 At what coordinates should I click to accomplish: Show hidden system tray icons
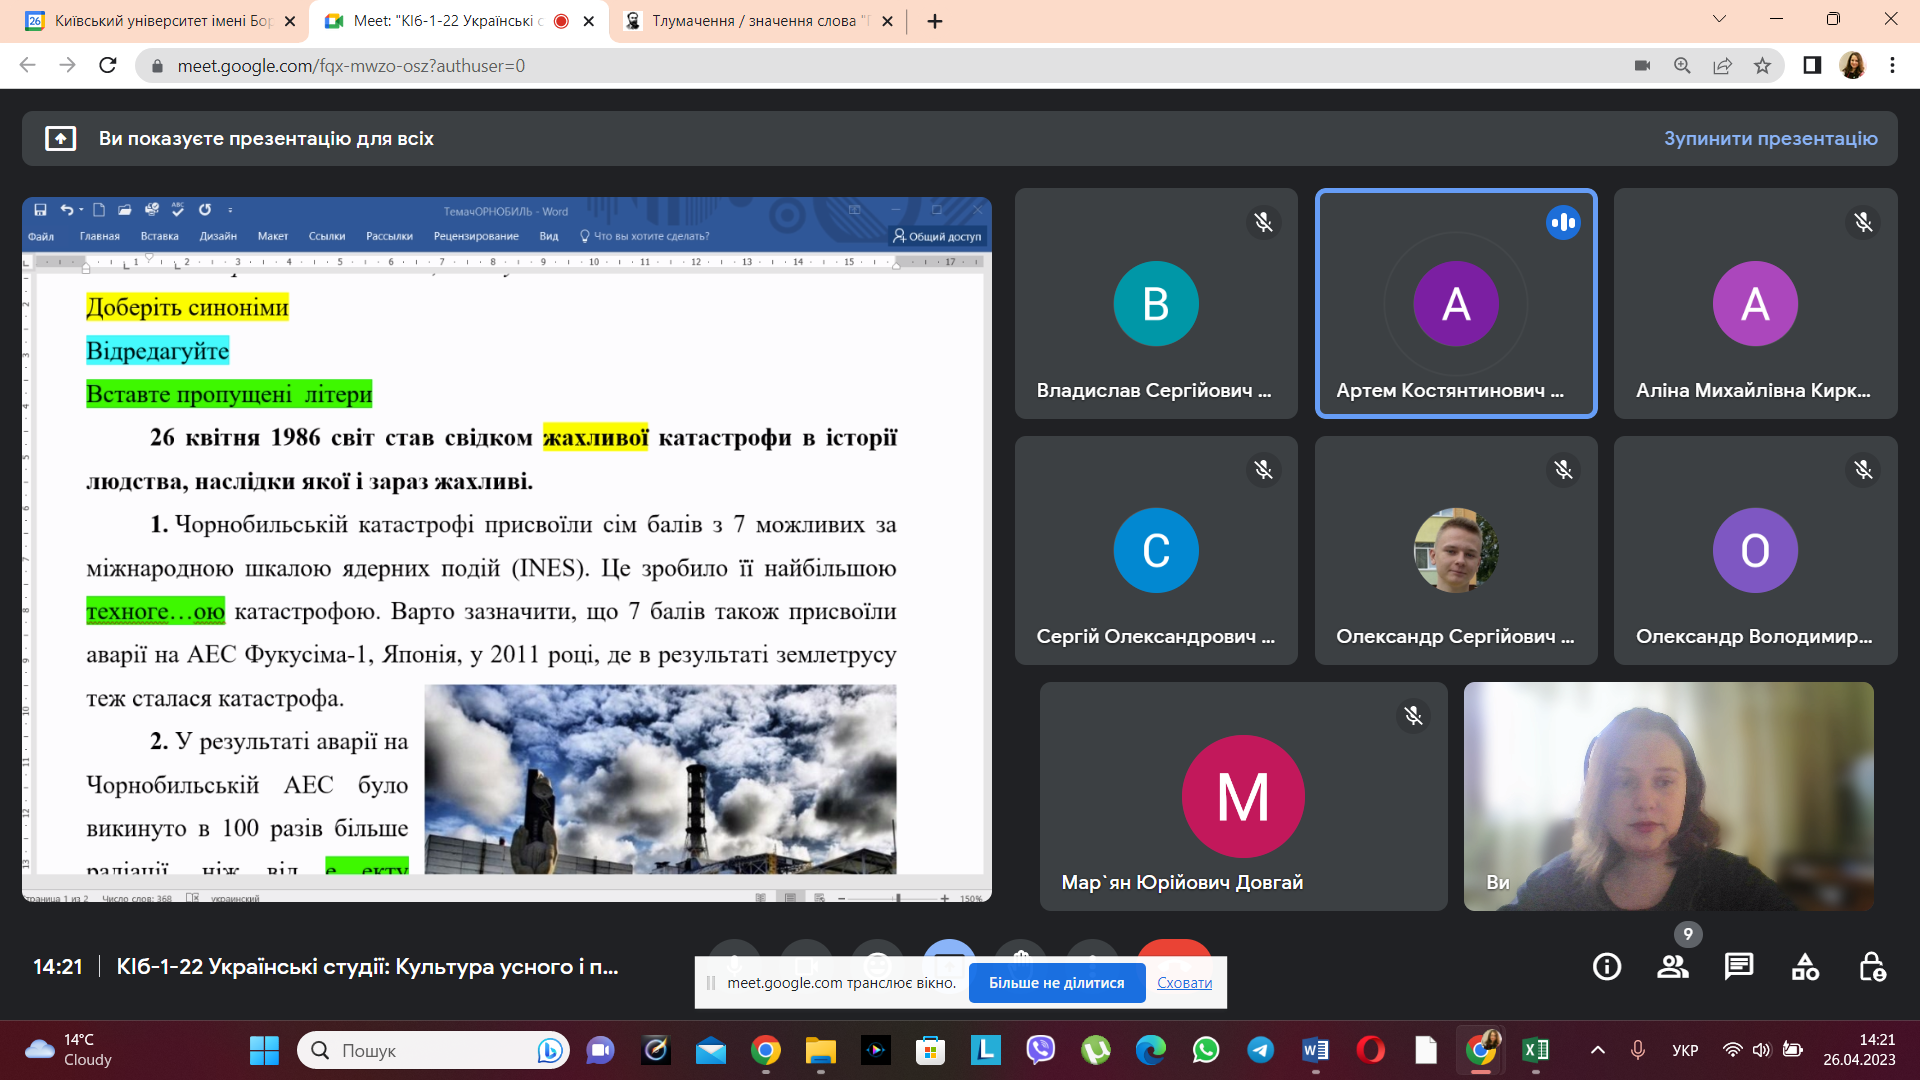(1598, 1050)
